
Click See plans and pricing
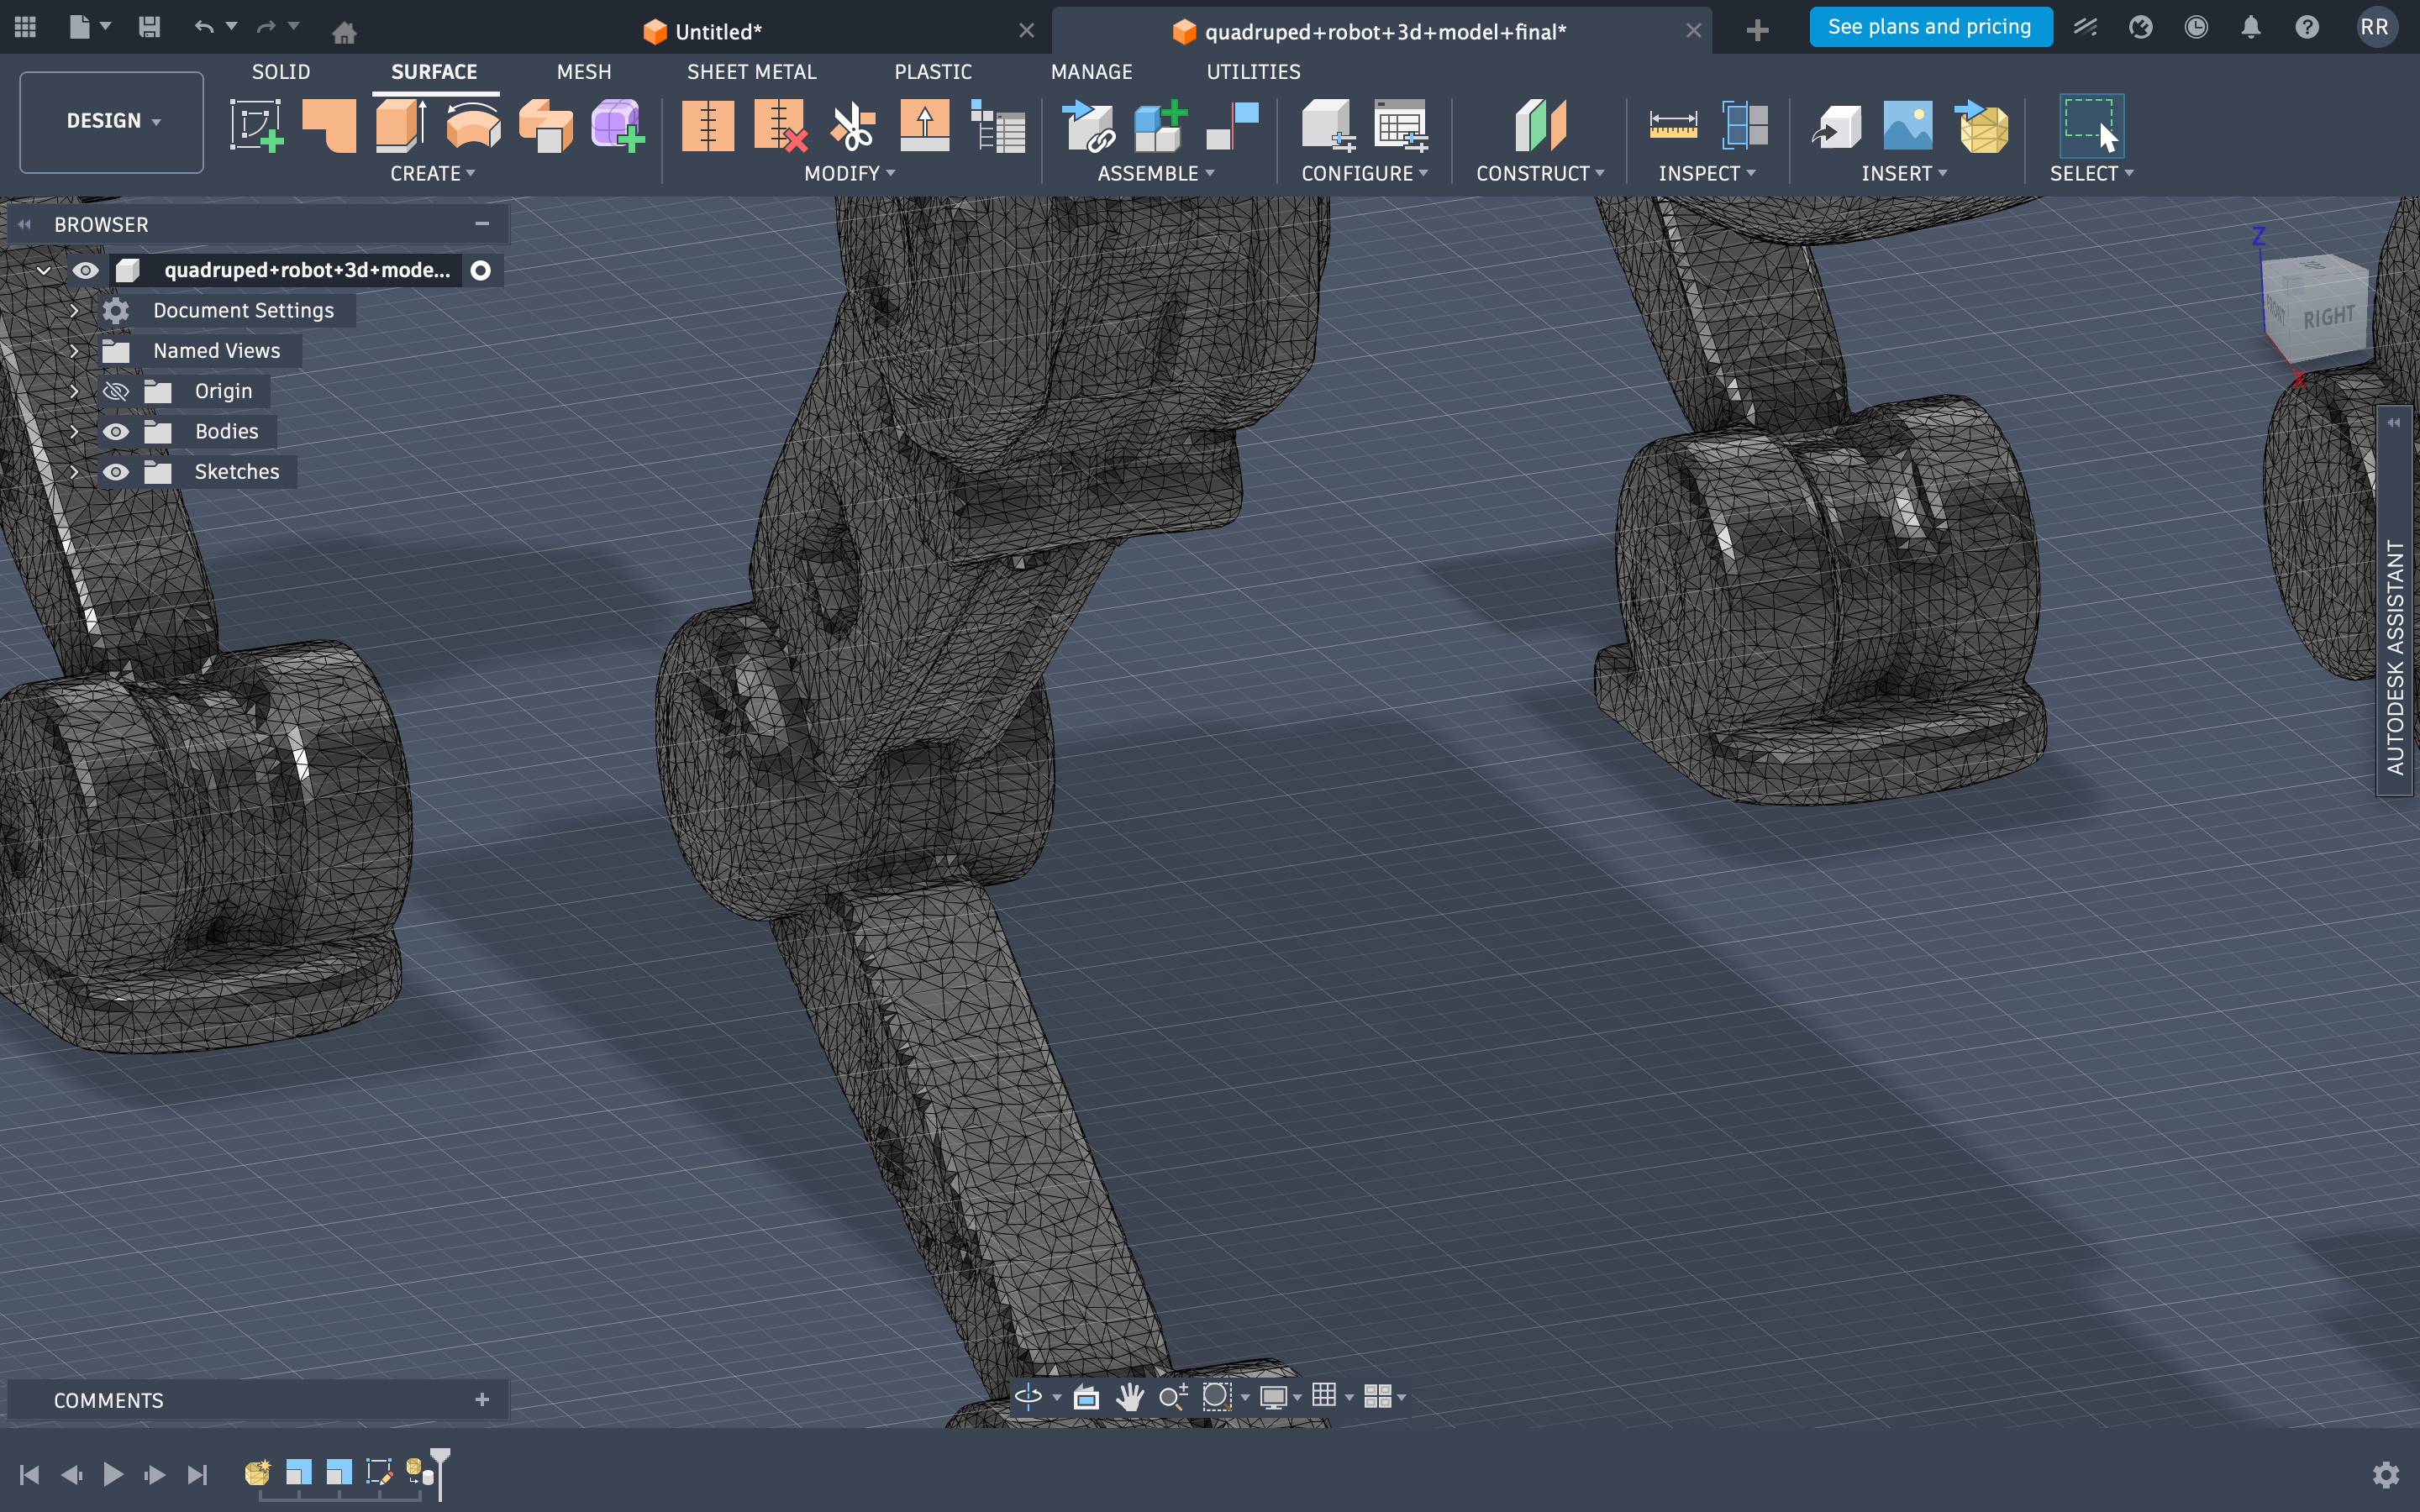(x=1929, y=27)
